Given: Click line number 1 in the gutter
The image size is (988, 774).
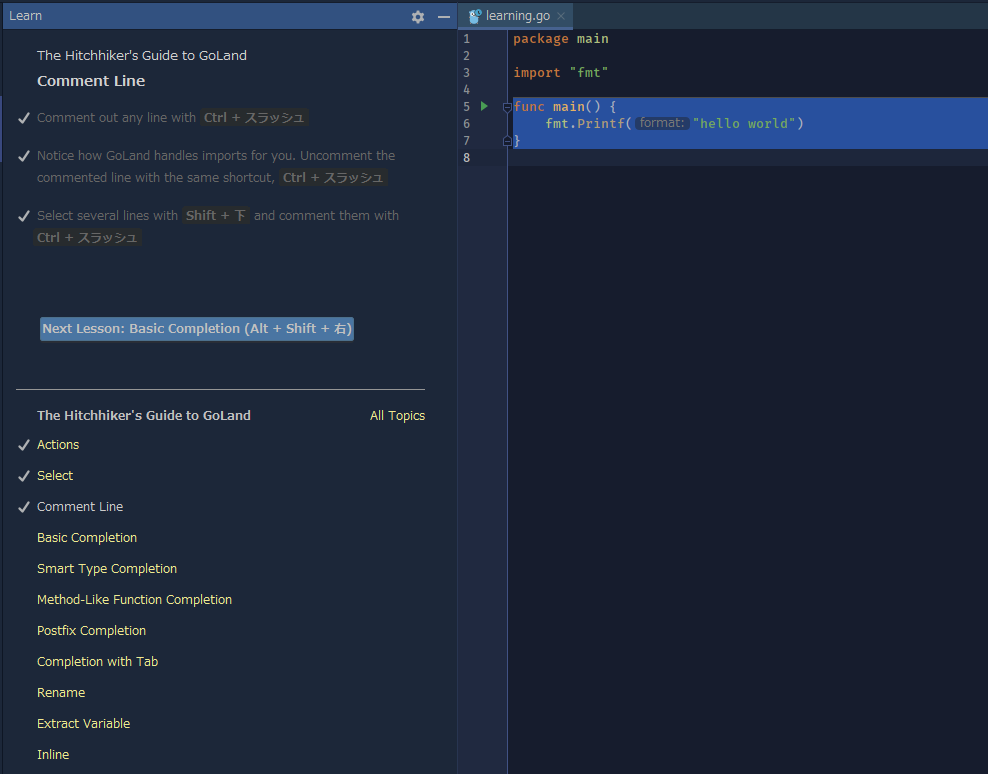Looking at the screenshot, I should 466,38.
